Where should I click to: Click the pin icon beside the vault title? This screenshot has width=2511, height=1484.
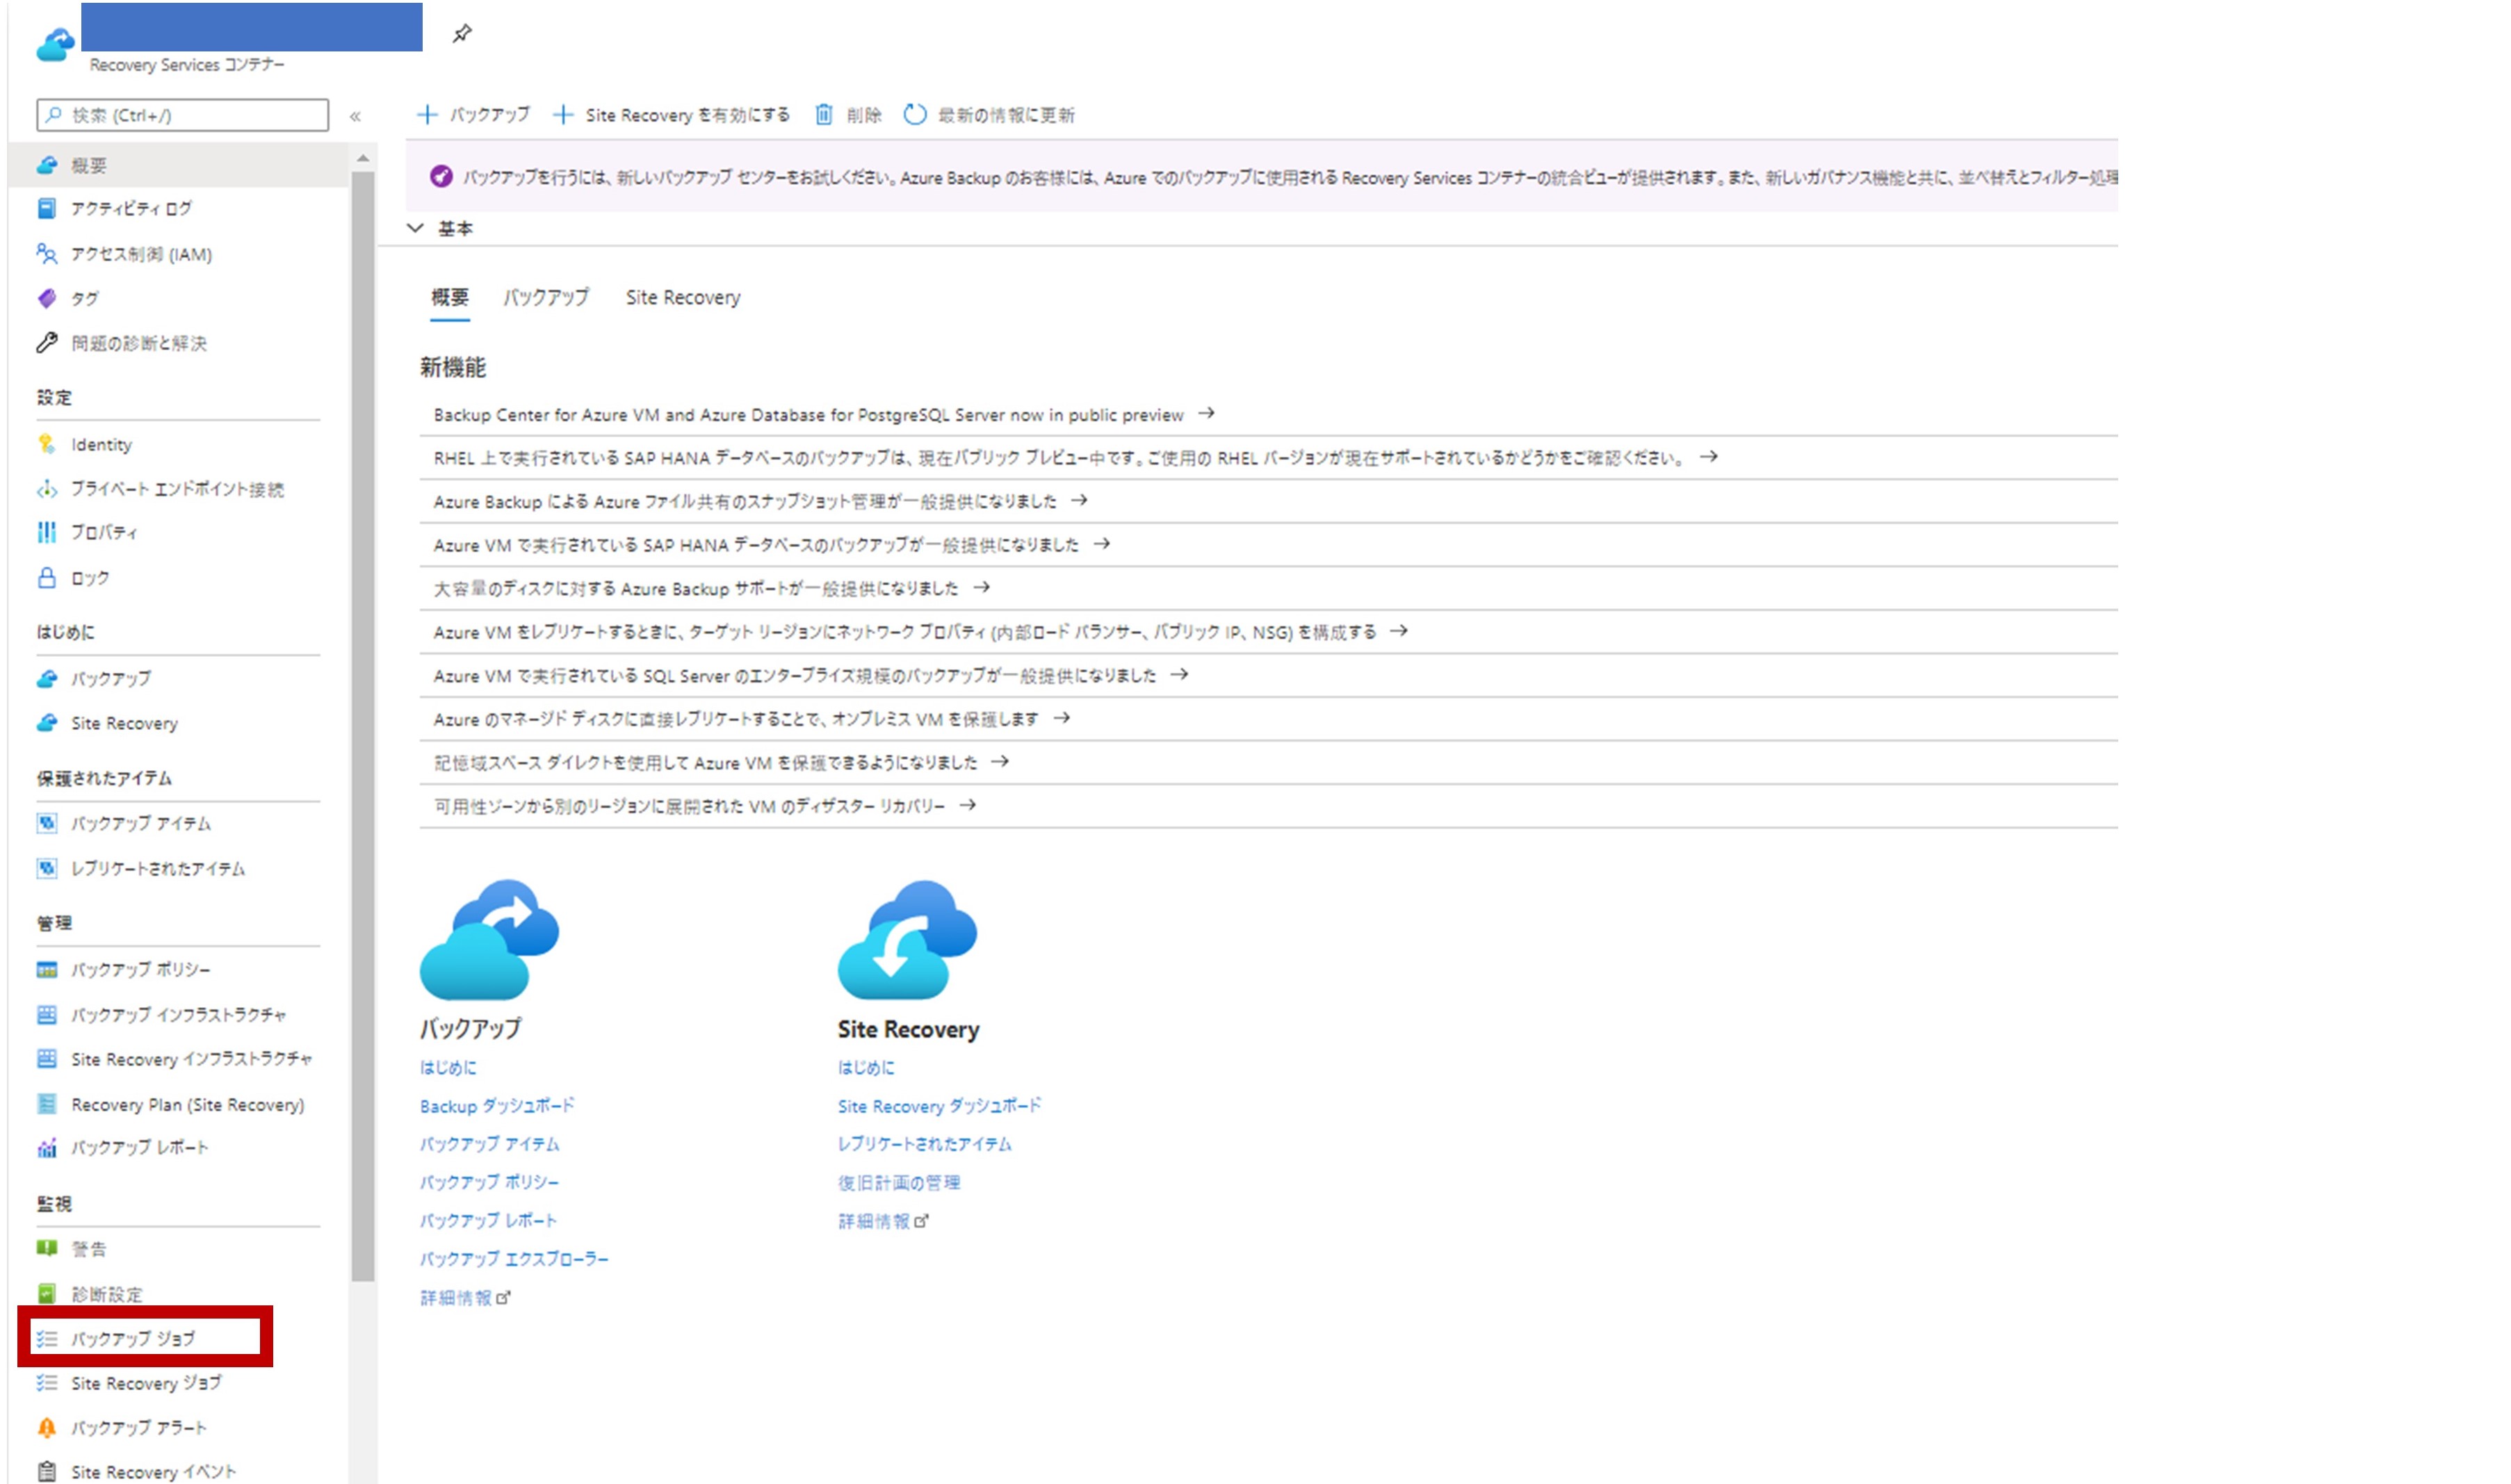(461, 34)
